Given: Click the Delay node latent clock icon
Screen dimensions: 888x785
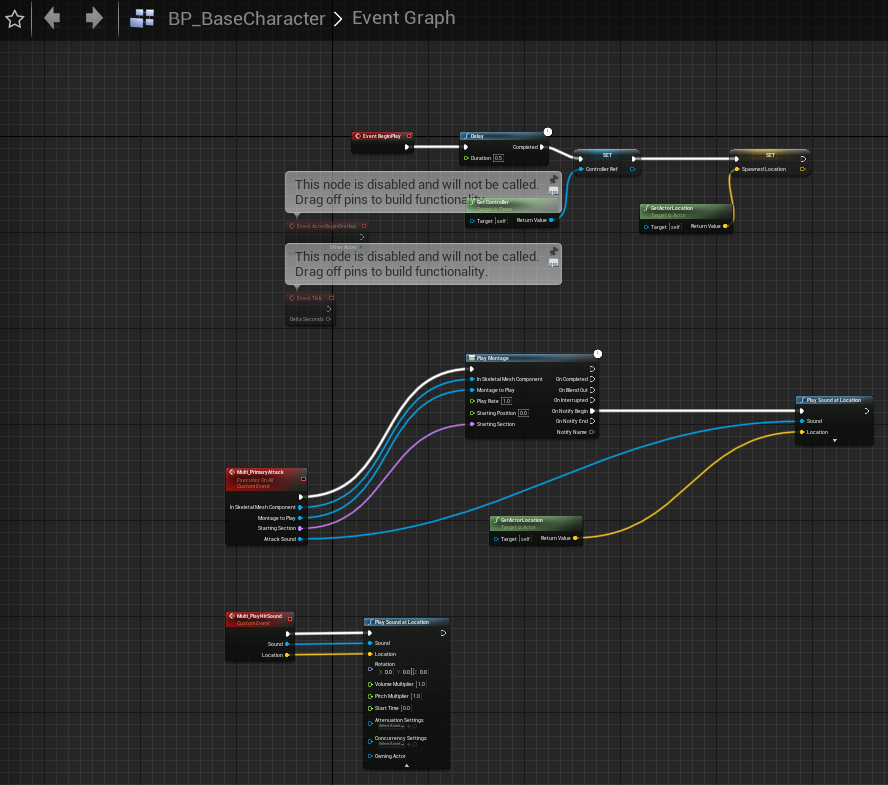Looking at the screenshot, I should [548, 132].
